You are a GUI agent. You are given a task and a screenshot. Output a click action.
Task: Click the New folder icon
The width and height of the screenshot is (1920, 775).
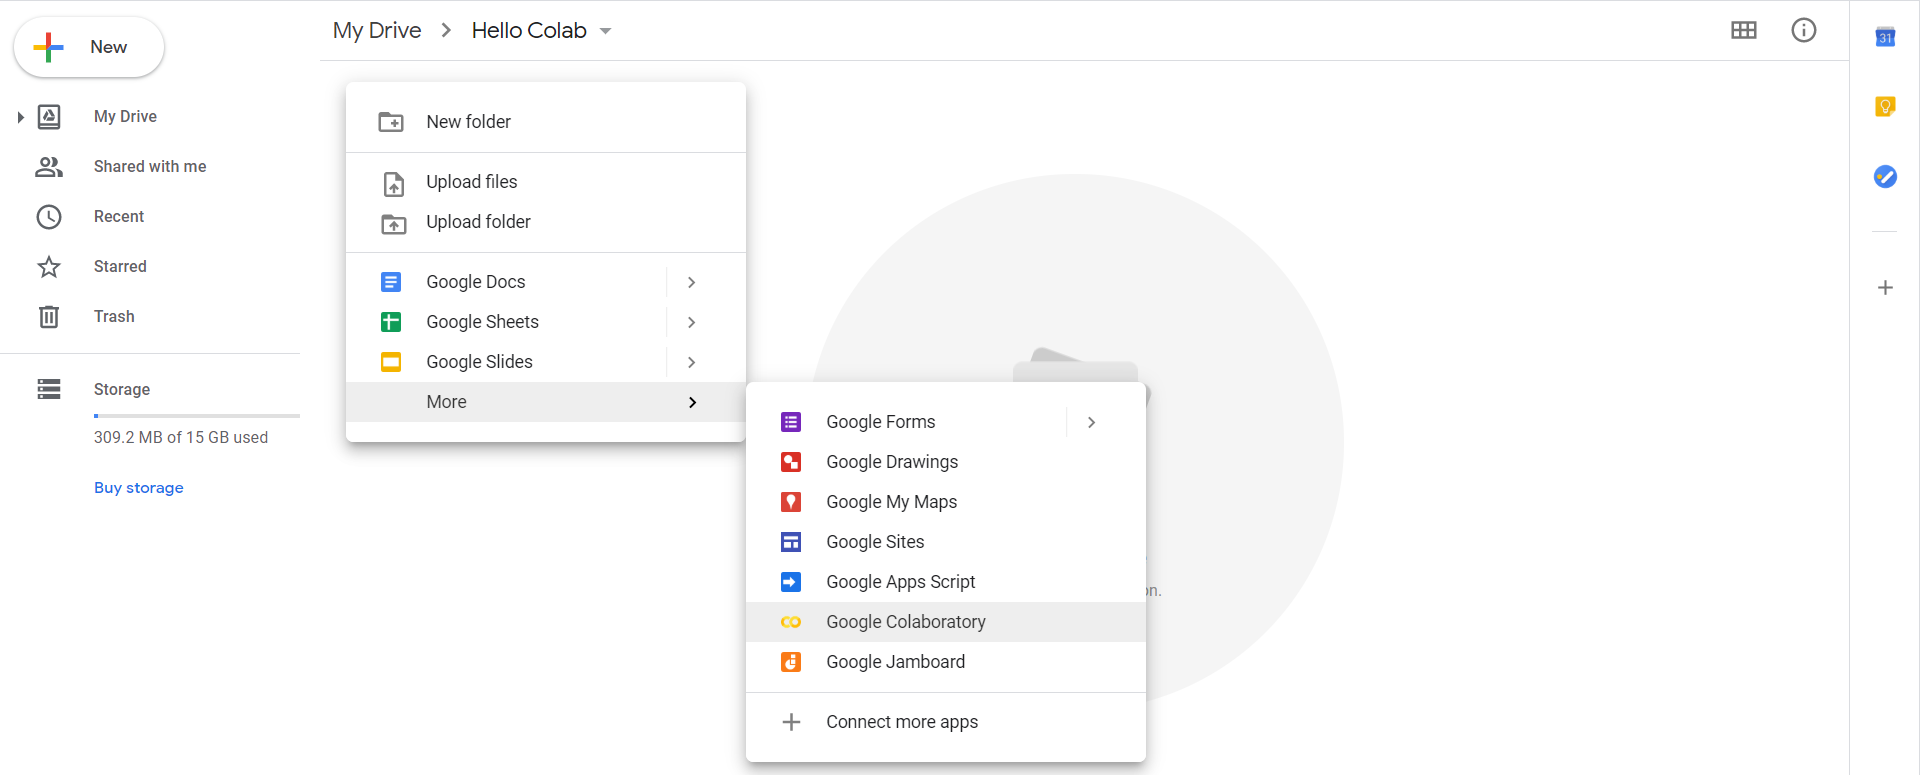click(x=391, y=122)
